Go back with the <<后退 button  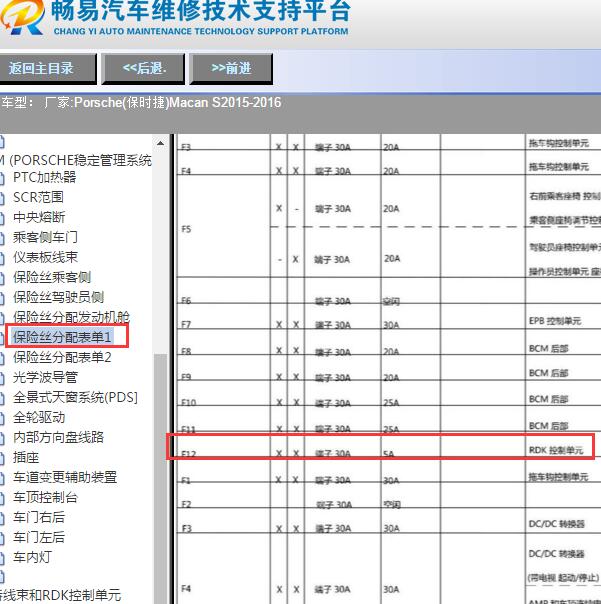pos(143,69)
